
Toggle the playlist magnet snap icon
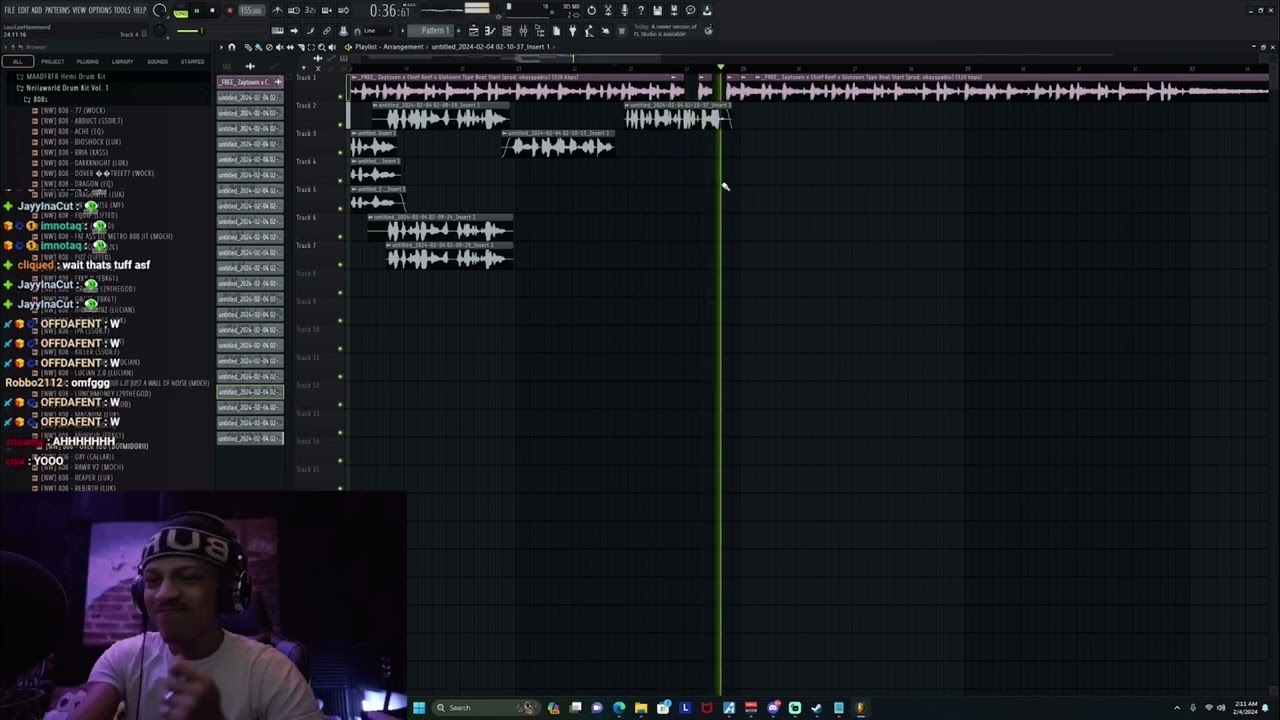232,47
